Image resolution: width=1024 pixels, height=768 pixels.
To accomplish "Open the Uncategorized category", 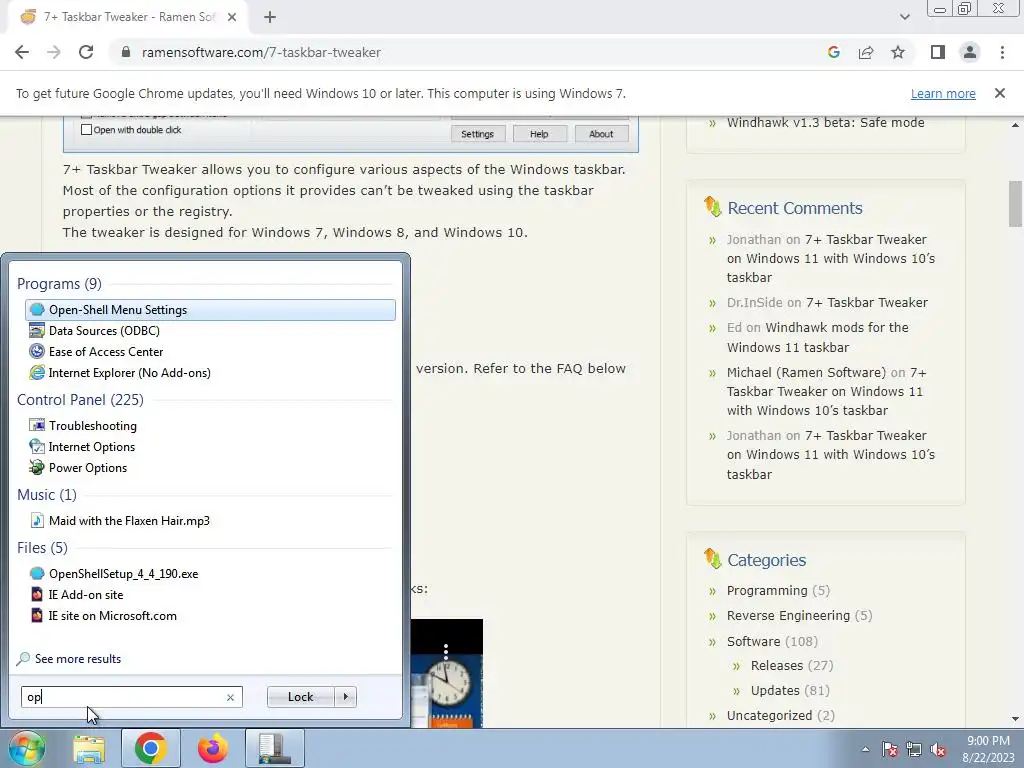I will [x=769, y=716].
